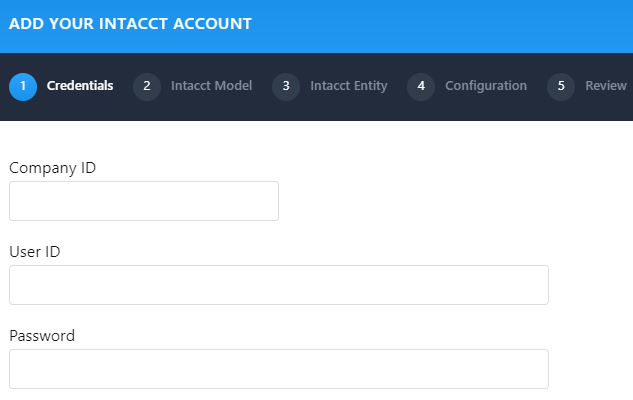Image resolution: width=633 pixels, height=400 pixels.
Task: Click the Company ID field label
Action: pos(52,168)
